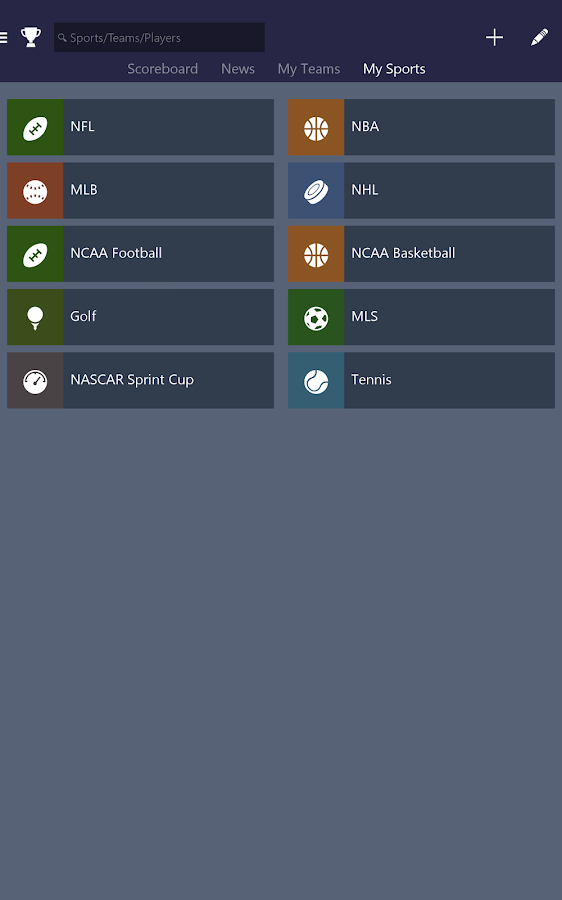
Task: Switch to the Scoreboard tab
Action: pyautogui.click(x=162, y=69)
